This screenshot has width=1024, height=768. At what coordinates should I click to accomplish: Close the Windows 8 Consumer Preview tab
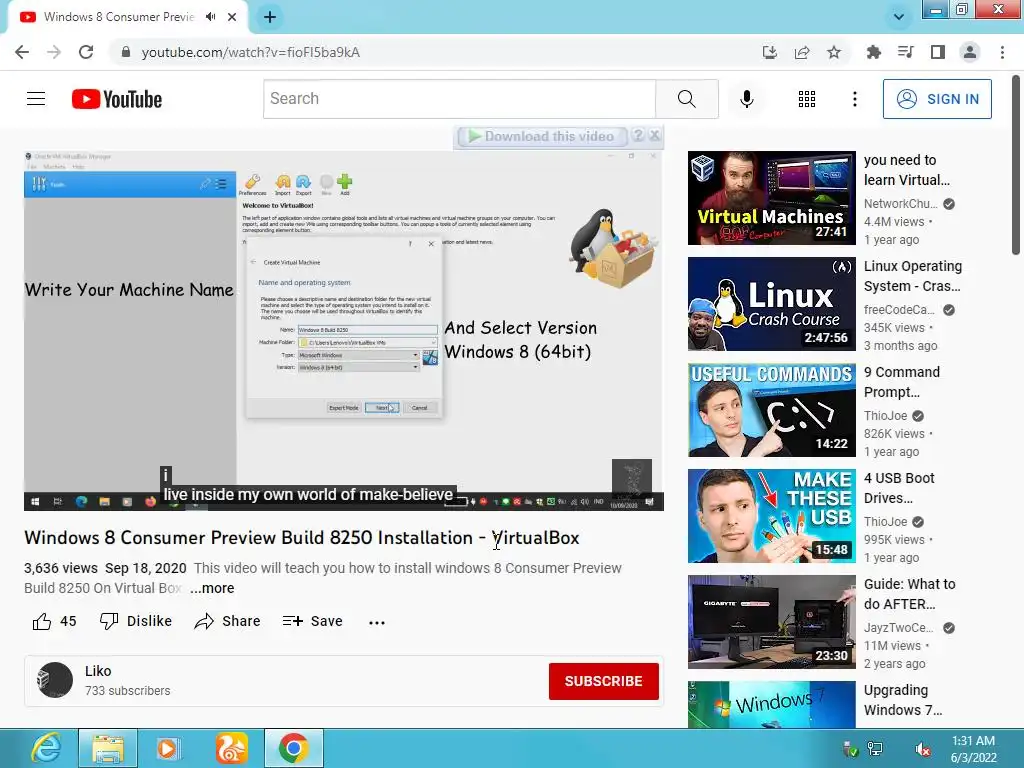point(232,17)
